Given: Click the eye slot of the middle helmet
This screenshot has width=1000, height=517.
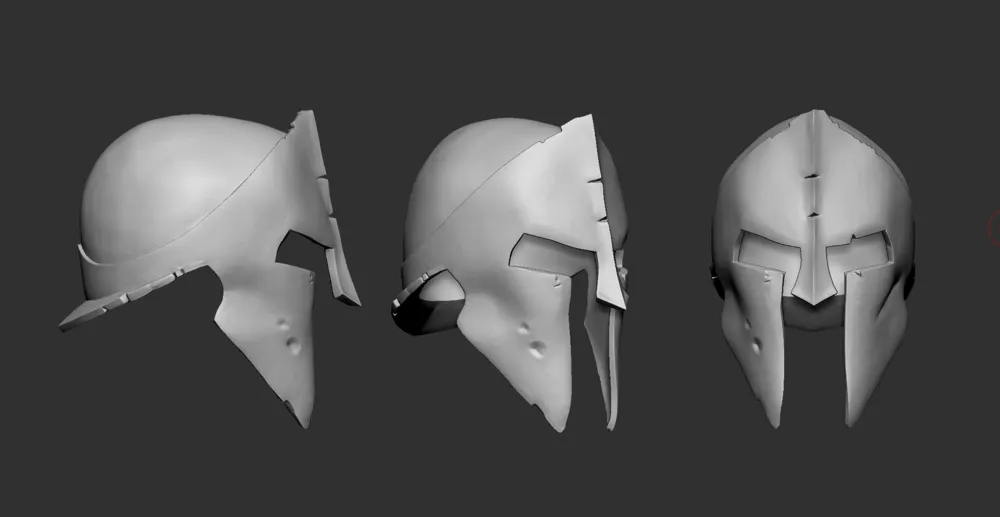Looking at the screenshot, I should click(550, 254).
